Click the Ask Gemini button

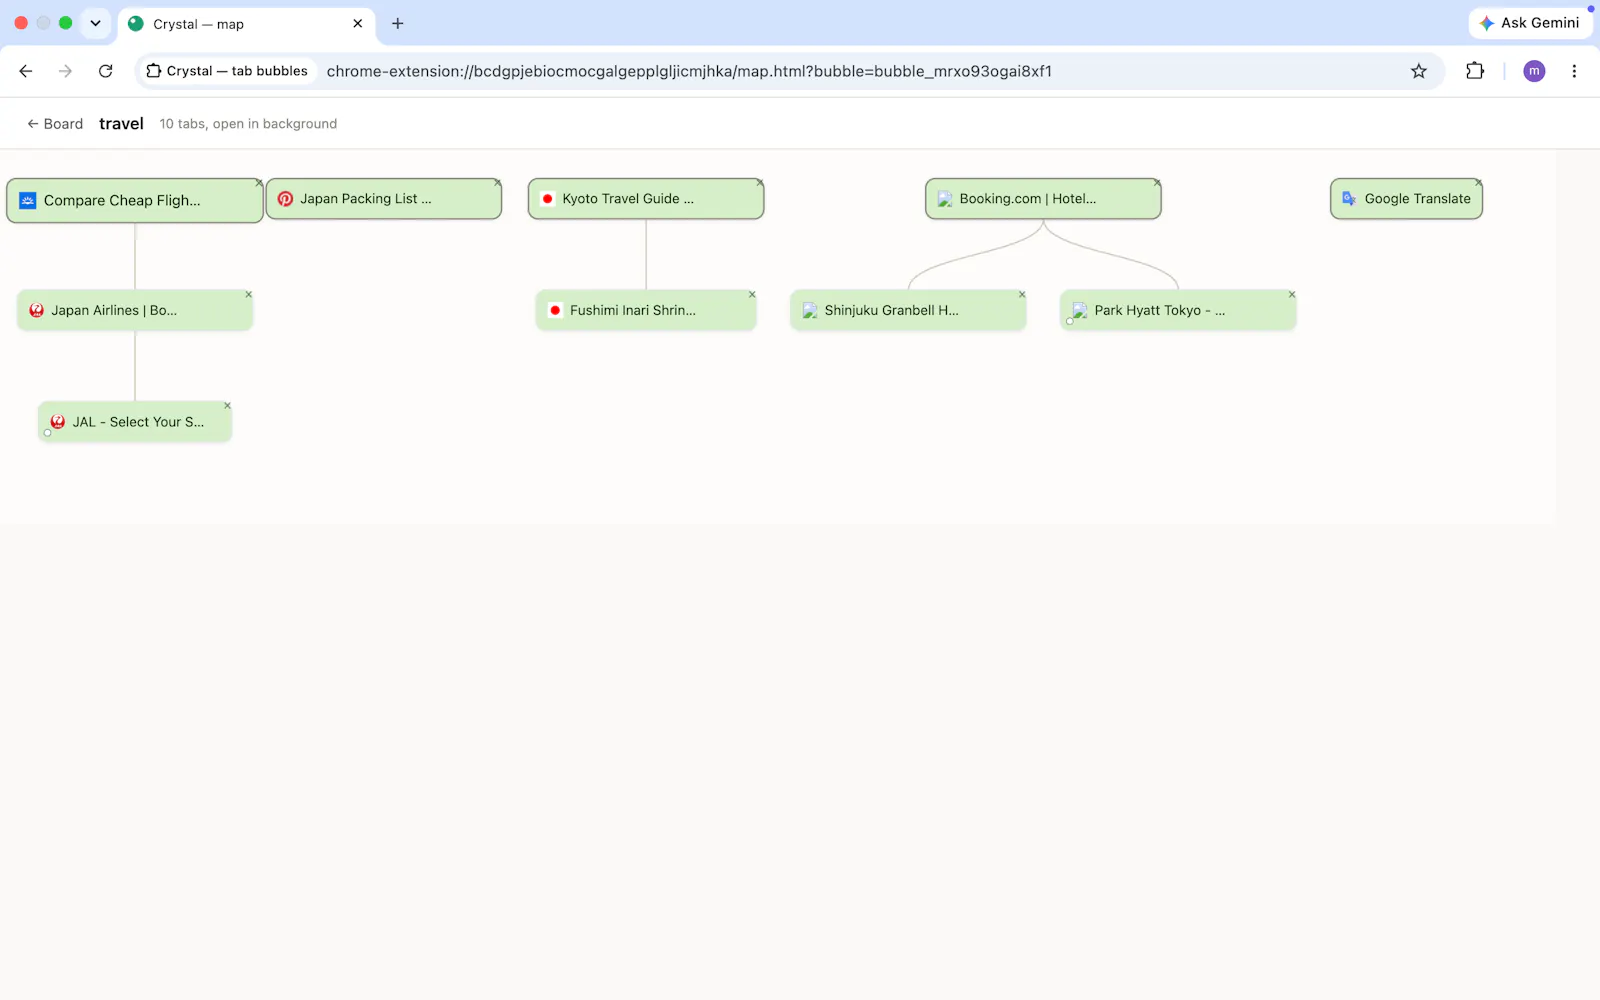coord(1530,23)
